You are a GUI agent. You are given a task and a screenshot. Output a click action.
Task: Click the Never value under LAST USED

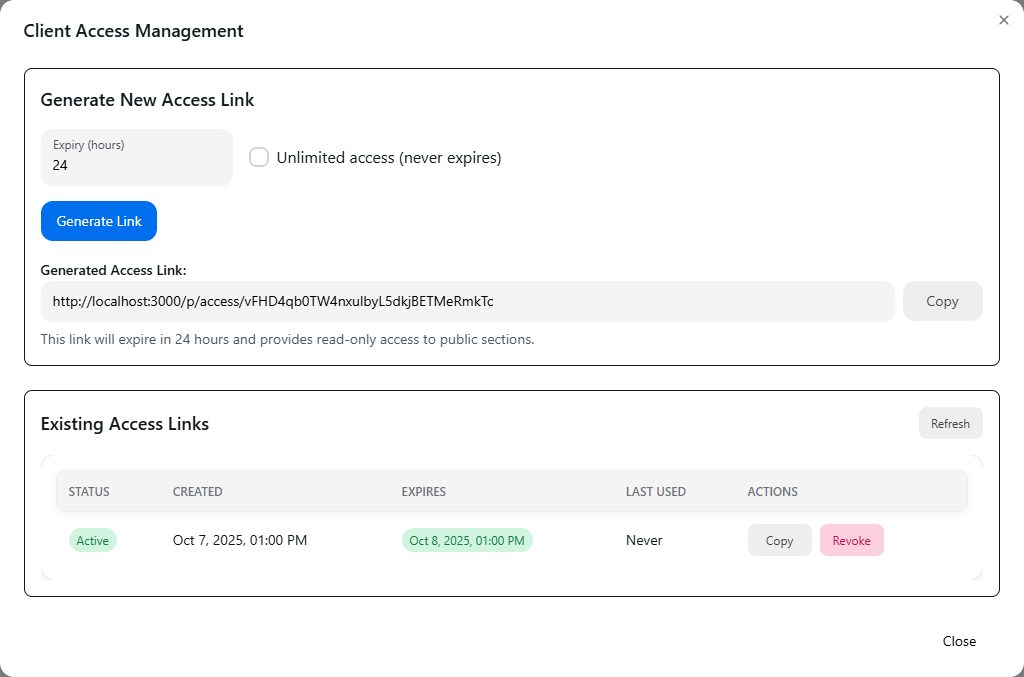click(643, 540)
